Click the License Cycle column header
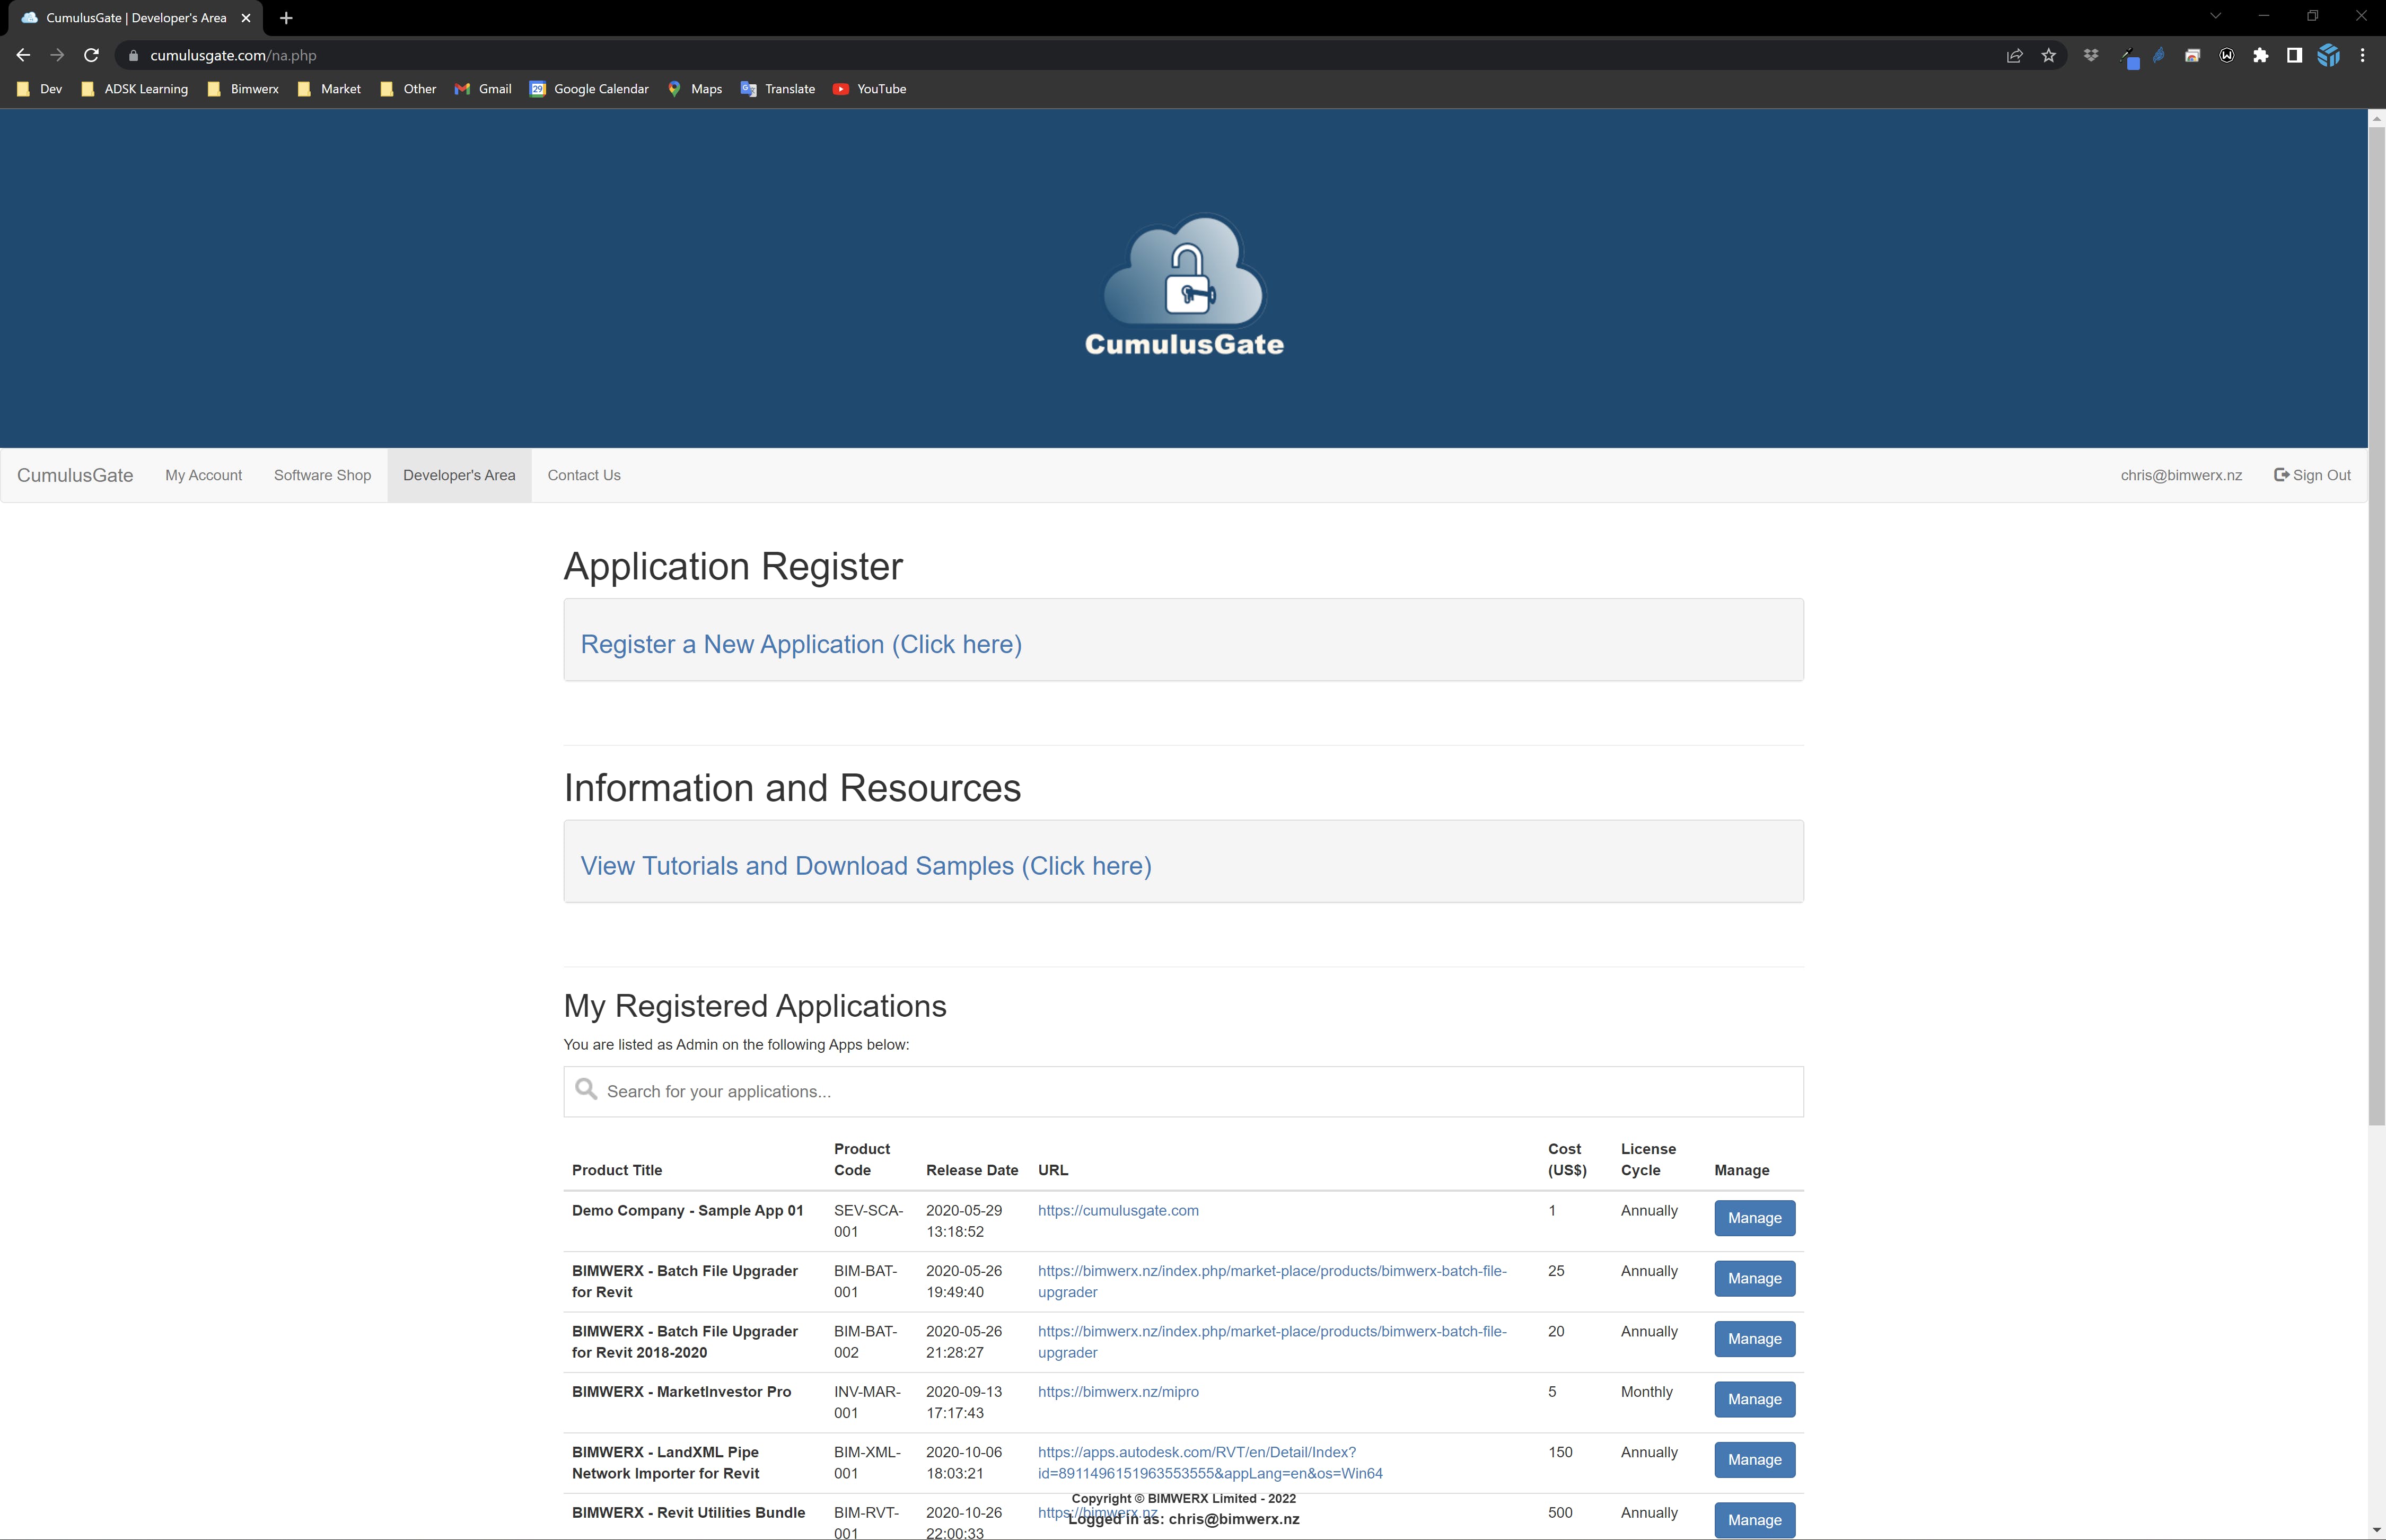Screen dimensions: 2386x1540 tap(1648, 1160)
